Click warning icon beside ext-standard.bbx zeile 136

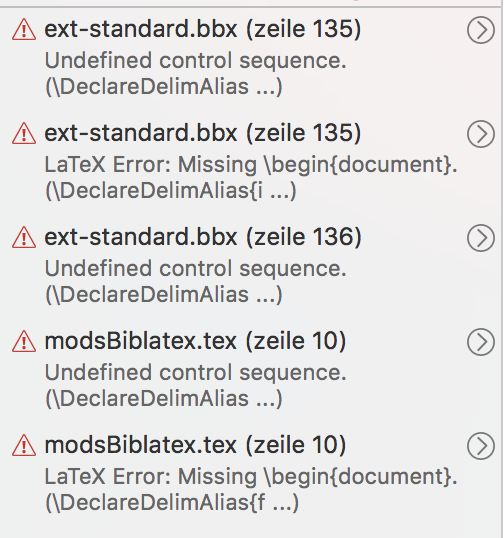24,237
